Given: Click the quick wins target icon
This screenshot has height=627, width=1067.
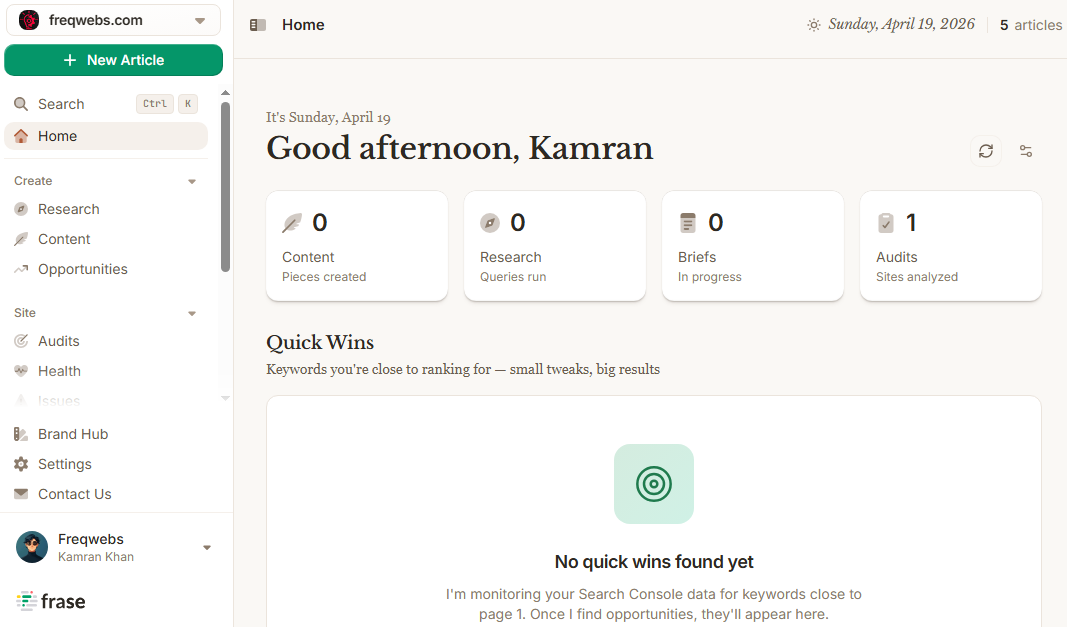Looking at the screenshot, I should pos(654,484).
